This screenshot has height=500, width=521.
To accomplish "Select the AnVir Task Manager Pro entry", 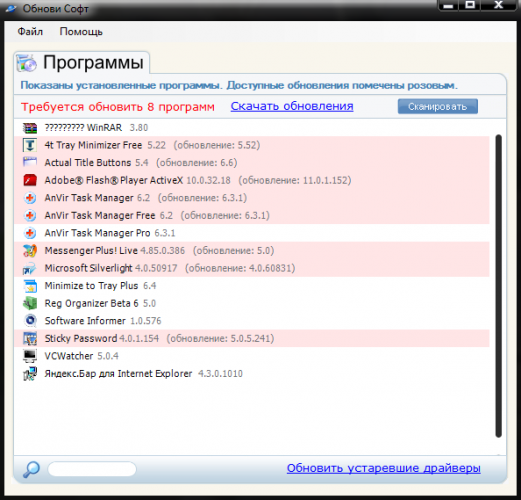I will pos(252,233).
